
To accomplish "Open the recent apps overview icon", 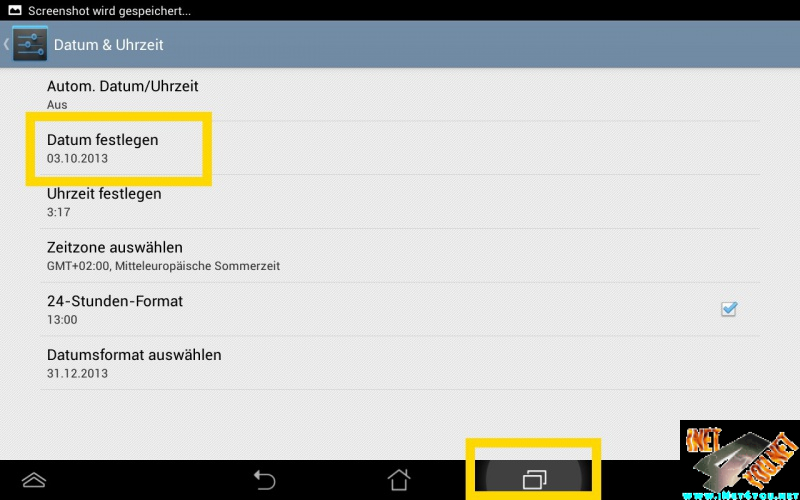I will (535, 480).
